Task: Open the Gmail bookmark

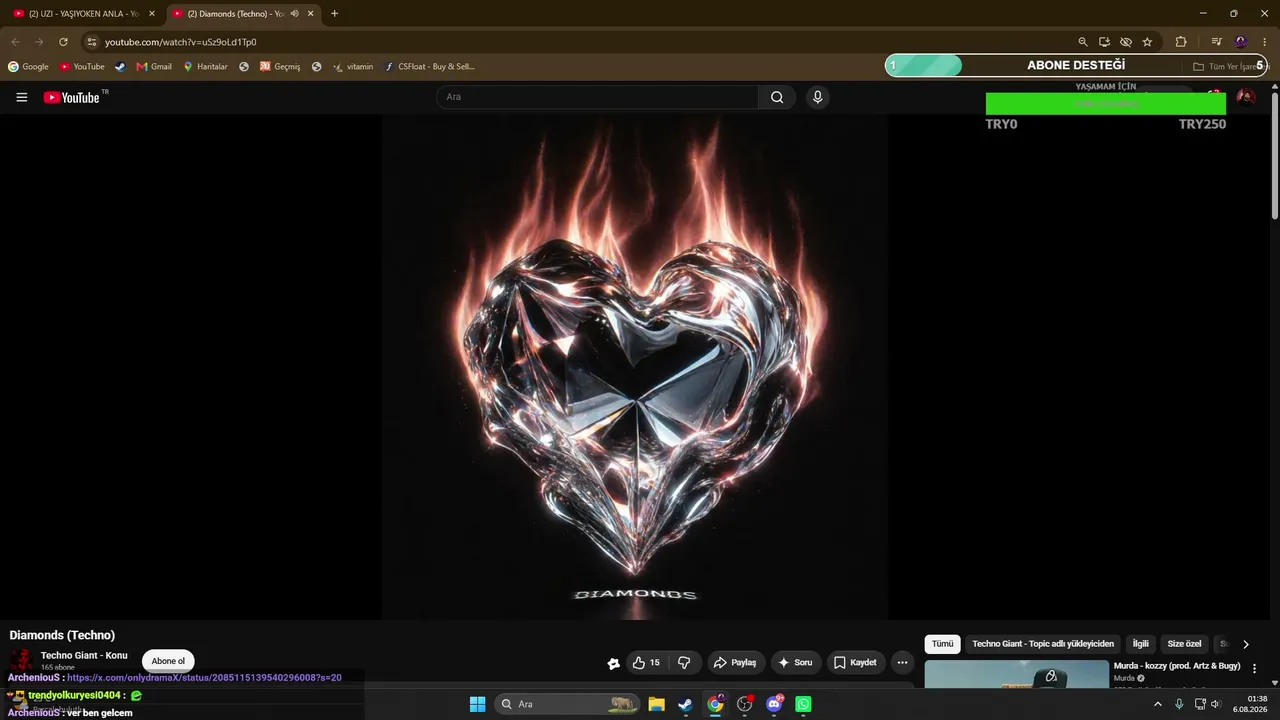Action: [154, 67]
